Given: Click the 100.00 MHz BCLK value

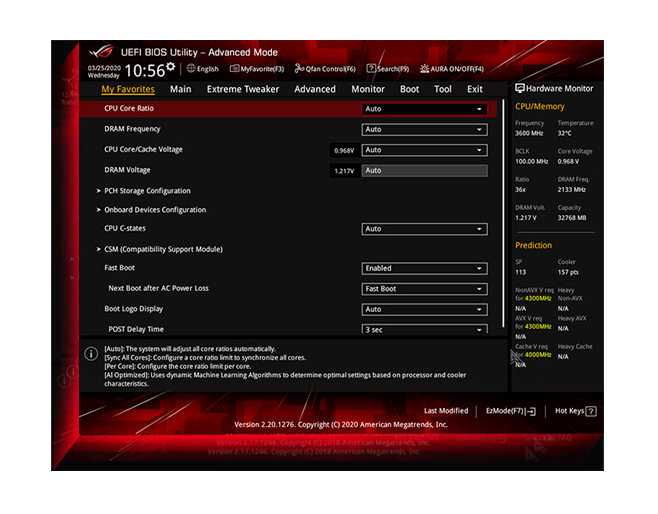Looking at the screenshot, I should [x=532, y=162].
